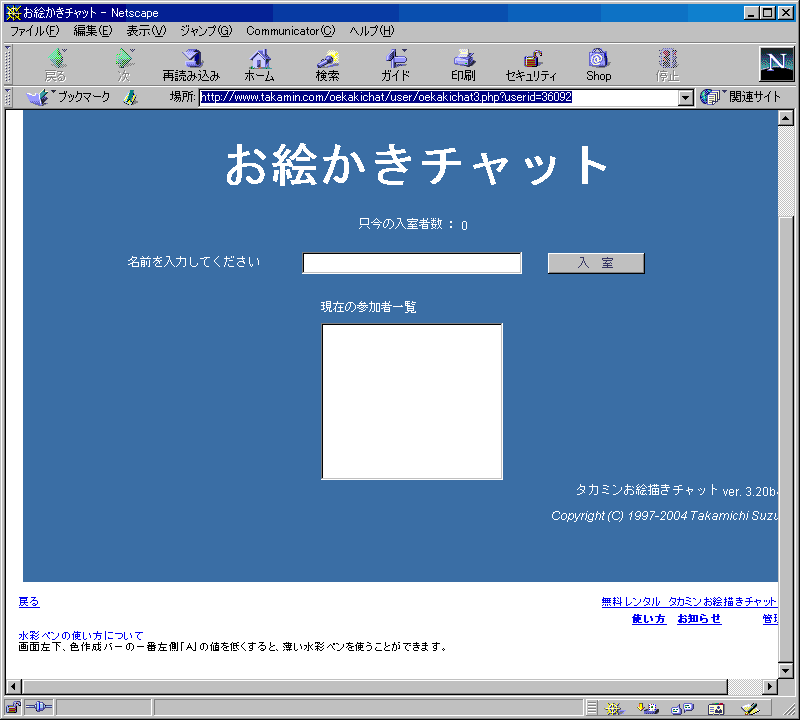The height and width of the screenshot is (720, 800).
Task: Open the 編集(E) menu
Action: coord(92,31)
